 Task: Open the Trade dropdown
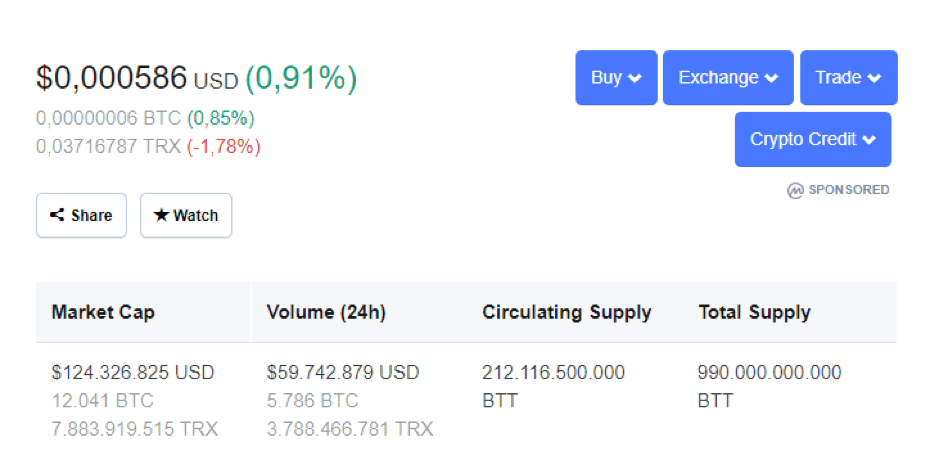click(x=848, y=78)
